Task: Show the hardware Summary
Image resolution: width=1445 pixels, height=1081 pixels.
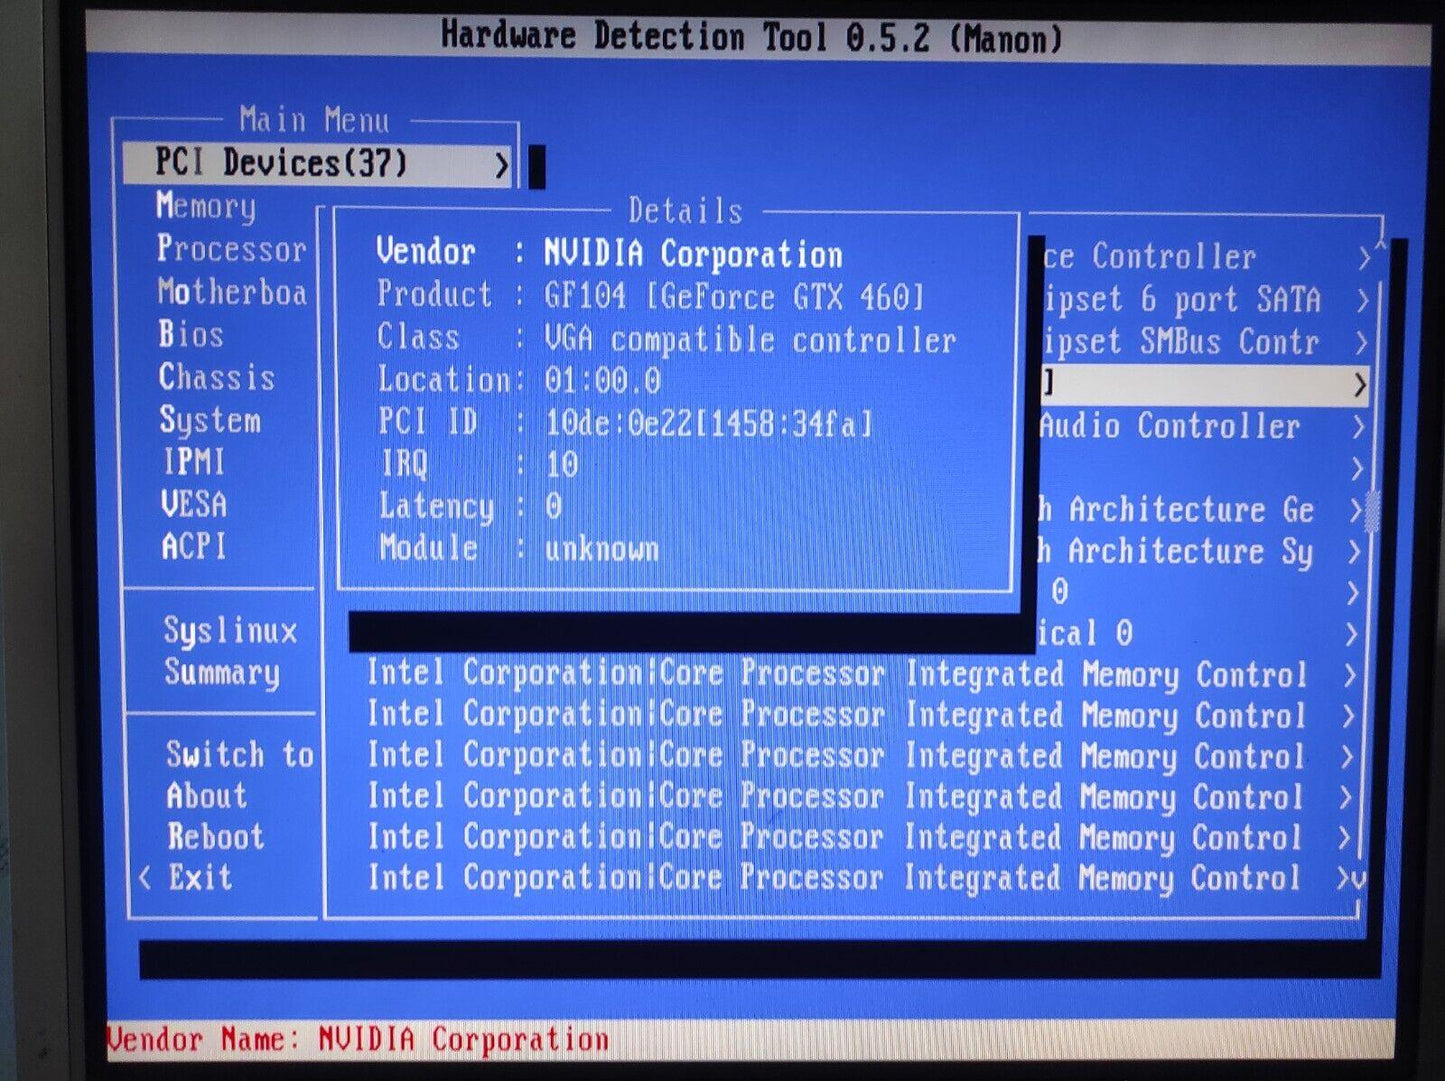Action: [221, 673]
